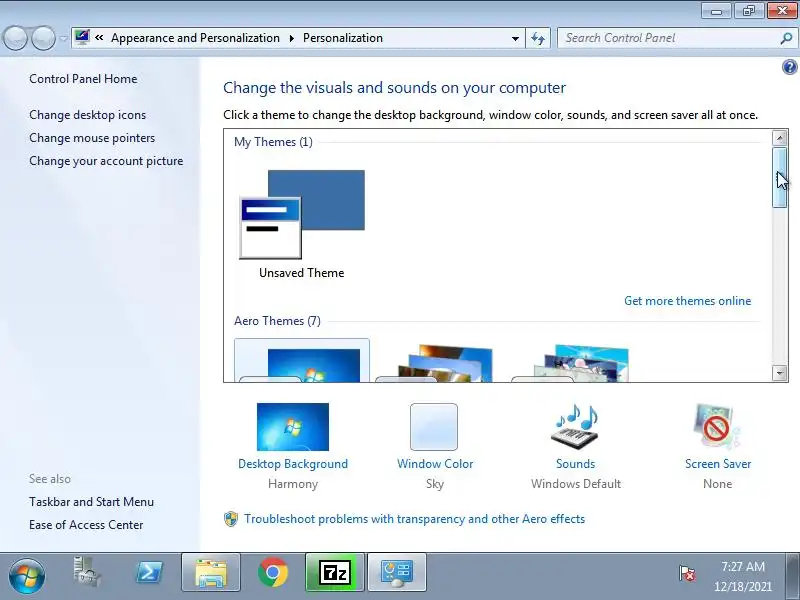Click the My Themes (1) group header

(273, 142)
